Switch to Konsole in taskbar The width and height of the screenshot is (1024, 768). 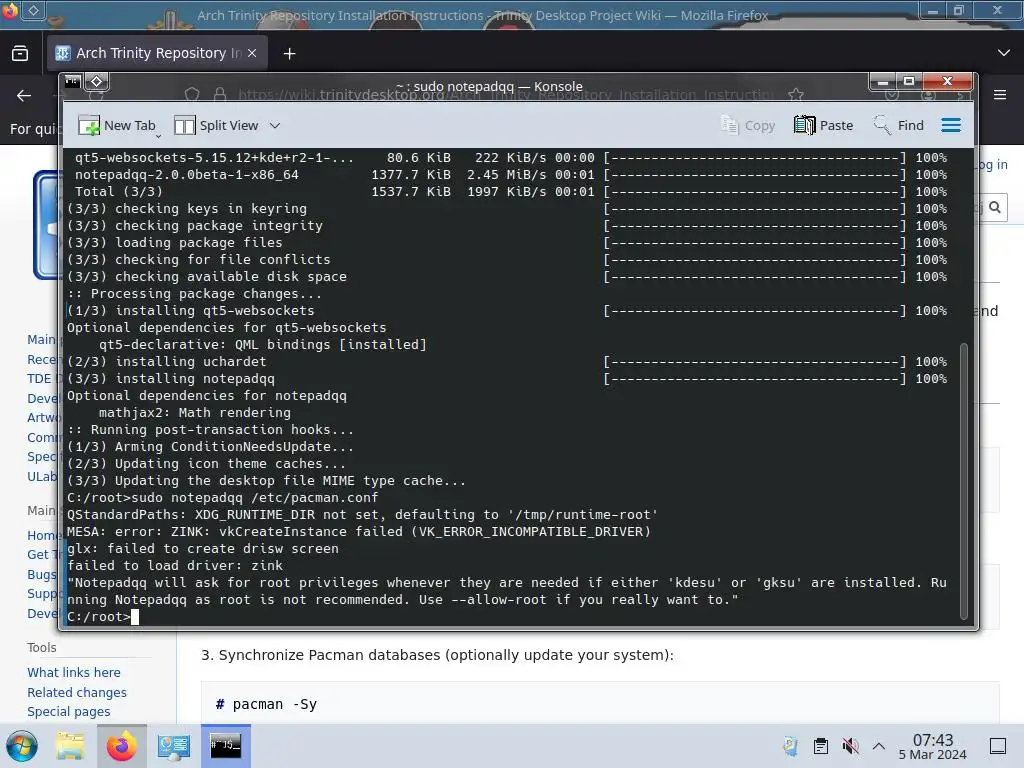(x=225, y=746)
